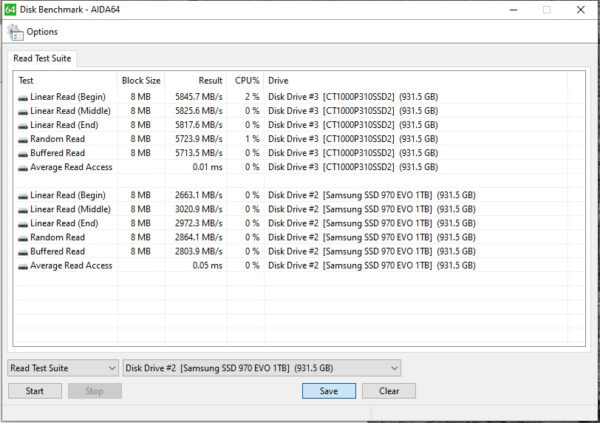Viewport: 600px width, 423px height.
Task: Select the 5825.6 MB/s result cell
Action: point(199,111)
